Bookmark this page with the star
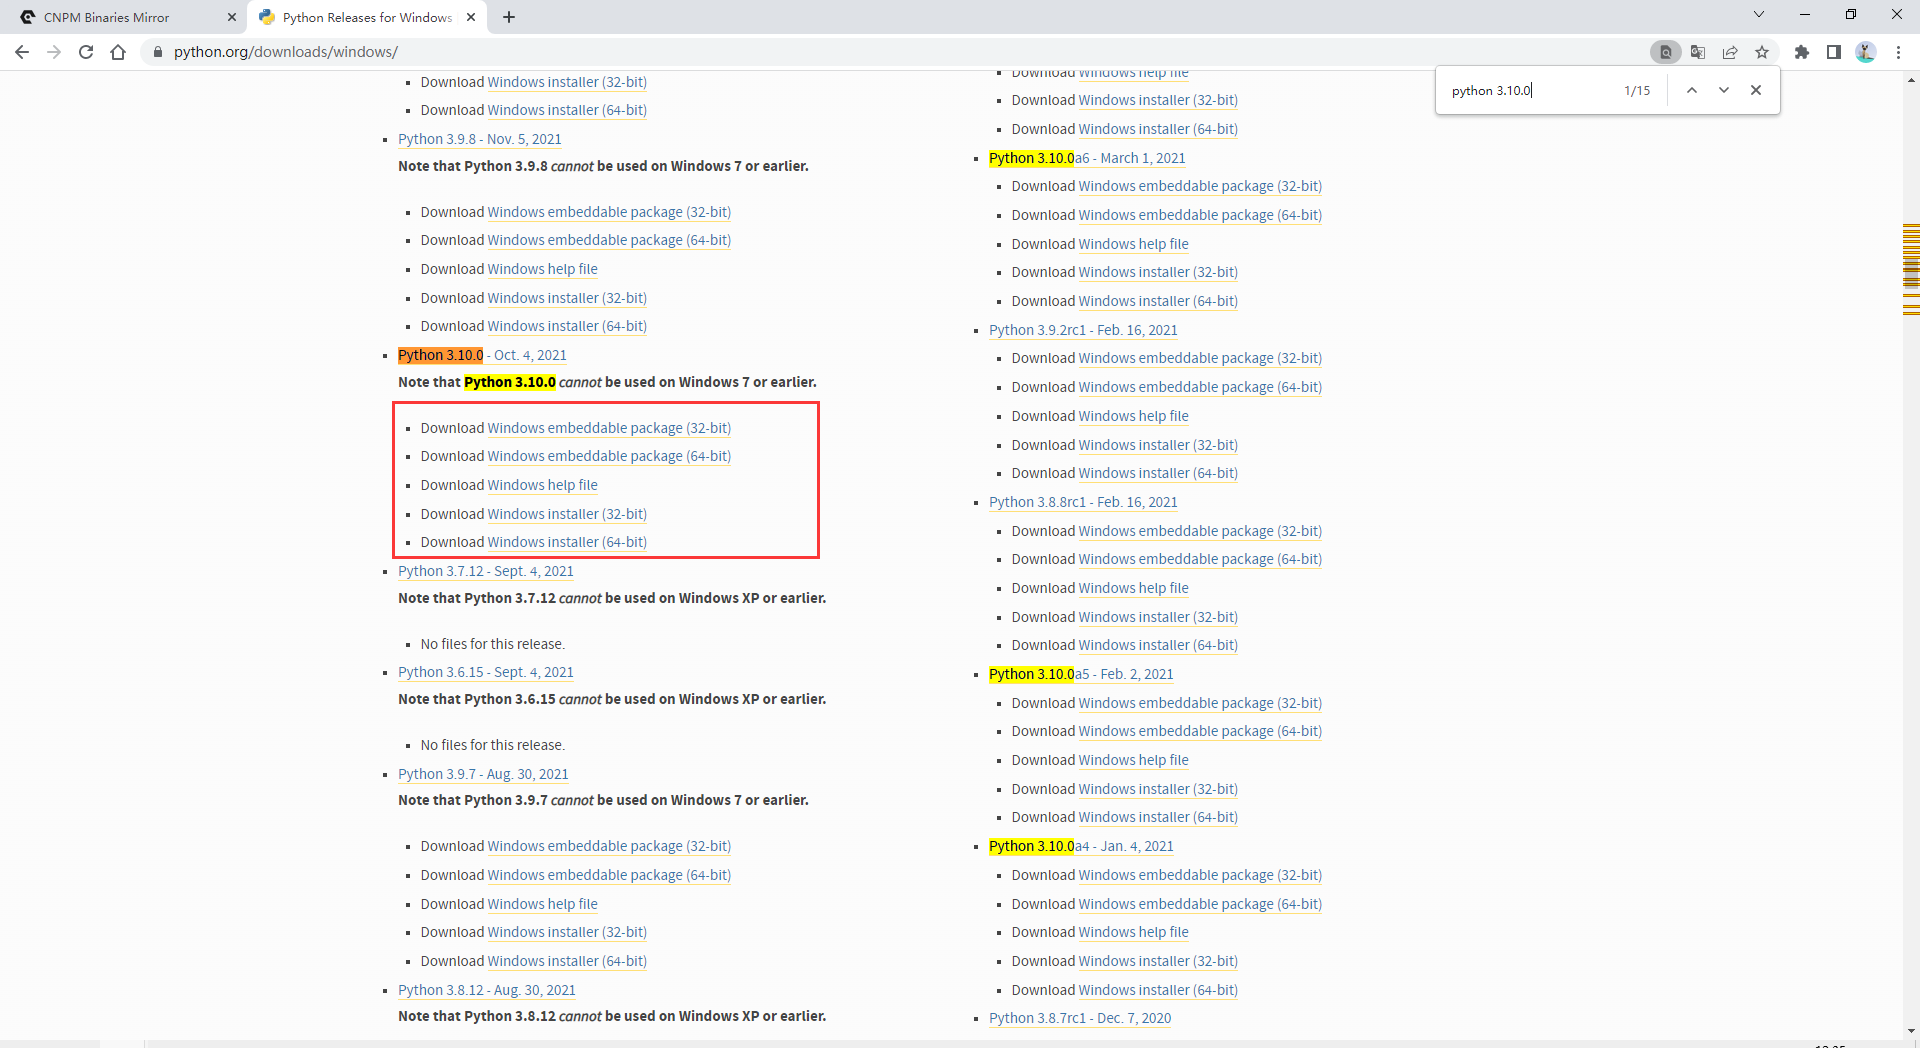Viewport: 1920px width, 1048px height. coord(1762,52)
